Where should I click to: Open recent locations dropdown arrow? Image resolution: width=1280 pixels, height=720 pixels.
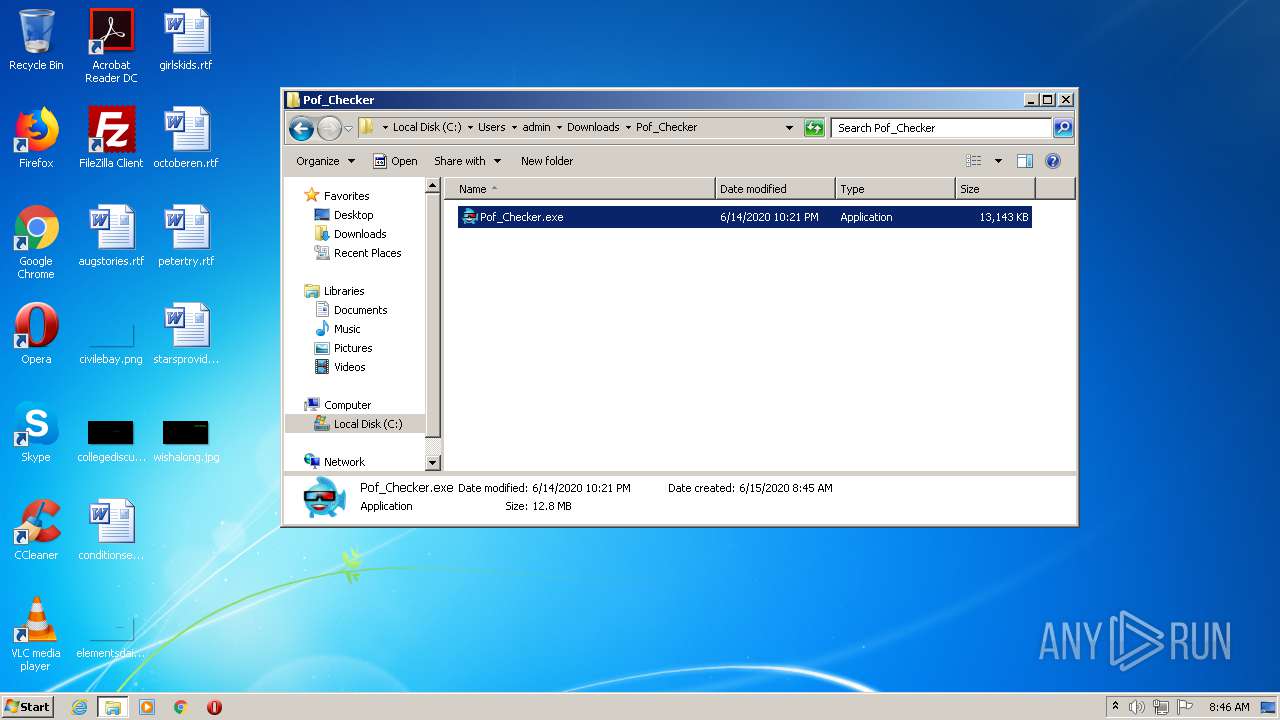348,128
